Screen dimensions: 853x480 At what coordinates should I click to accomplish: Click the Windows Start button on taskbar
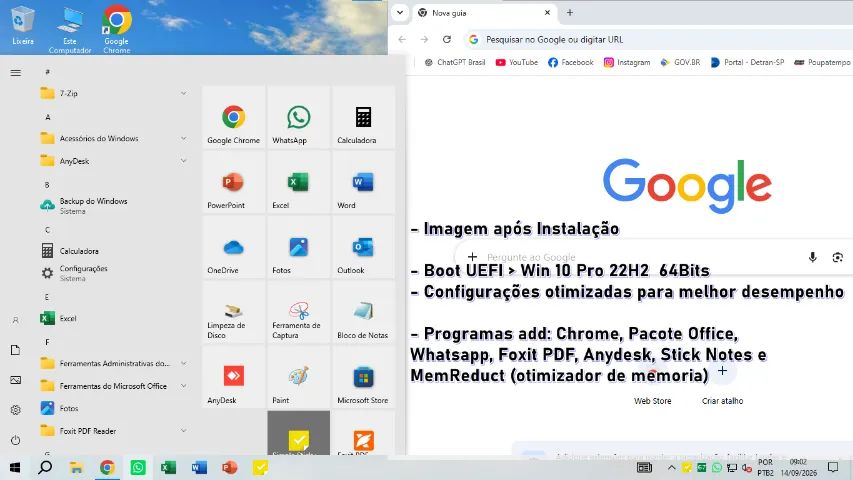tap(15, 467)
